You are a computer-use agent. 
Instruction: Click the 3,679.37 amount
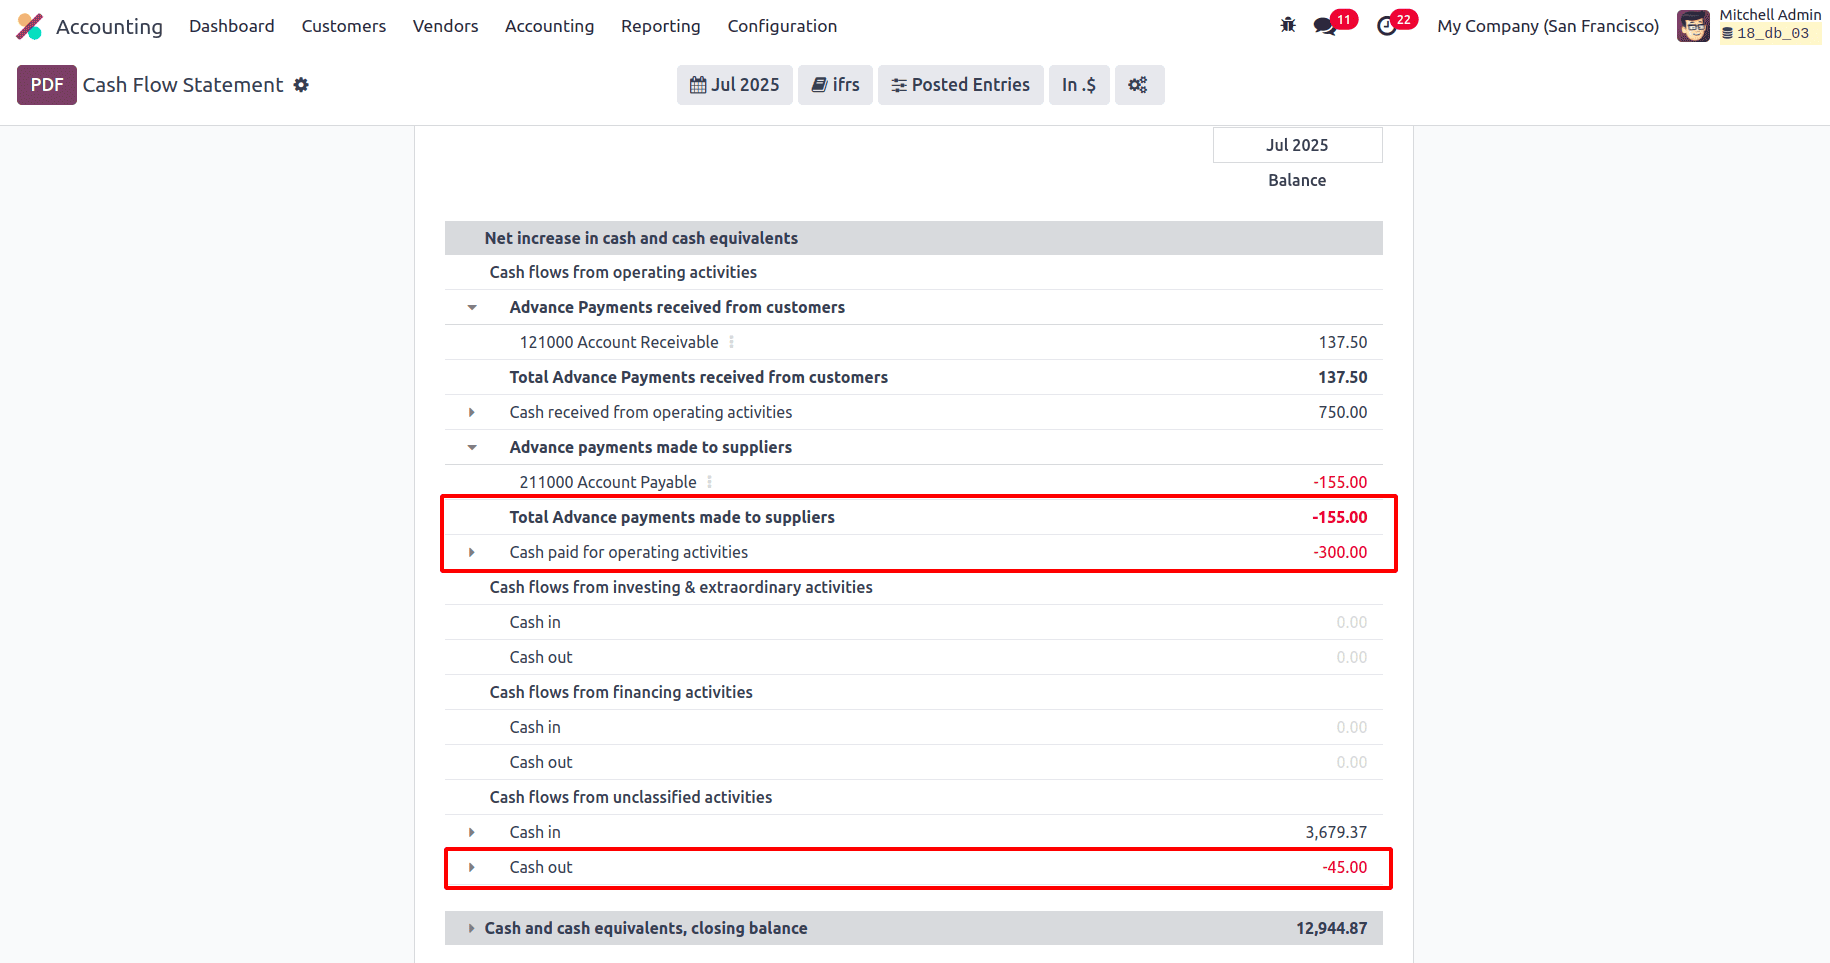click(1336, 832)
